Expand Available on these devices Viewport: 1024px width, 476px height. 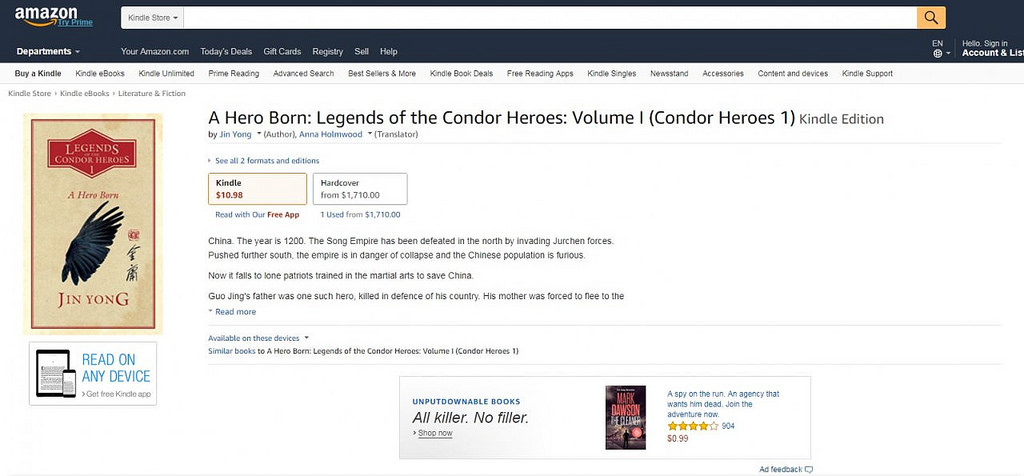tap(258, 338)
